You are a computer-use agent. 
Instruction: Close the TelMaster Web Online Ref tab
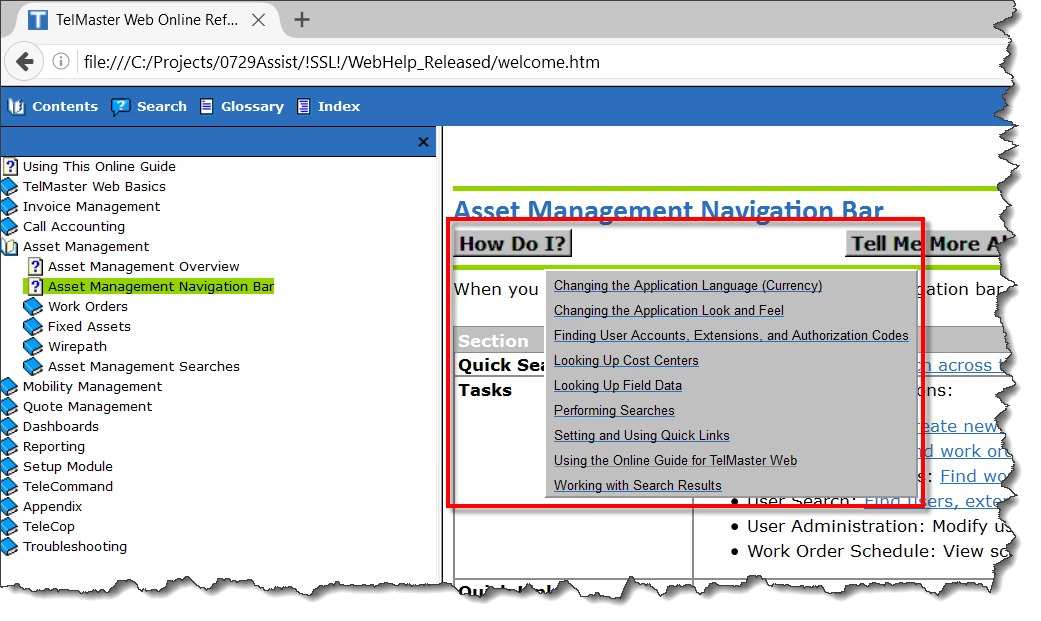(258, 20)
